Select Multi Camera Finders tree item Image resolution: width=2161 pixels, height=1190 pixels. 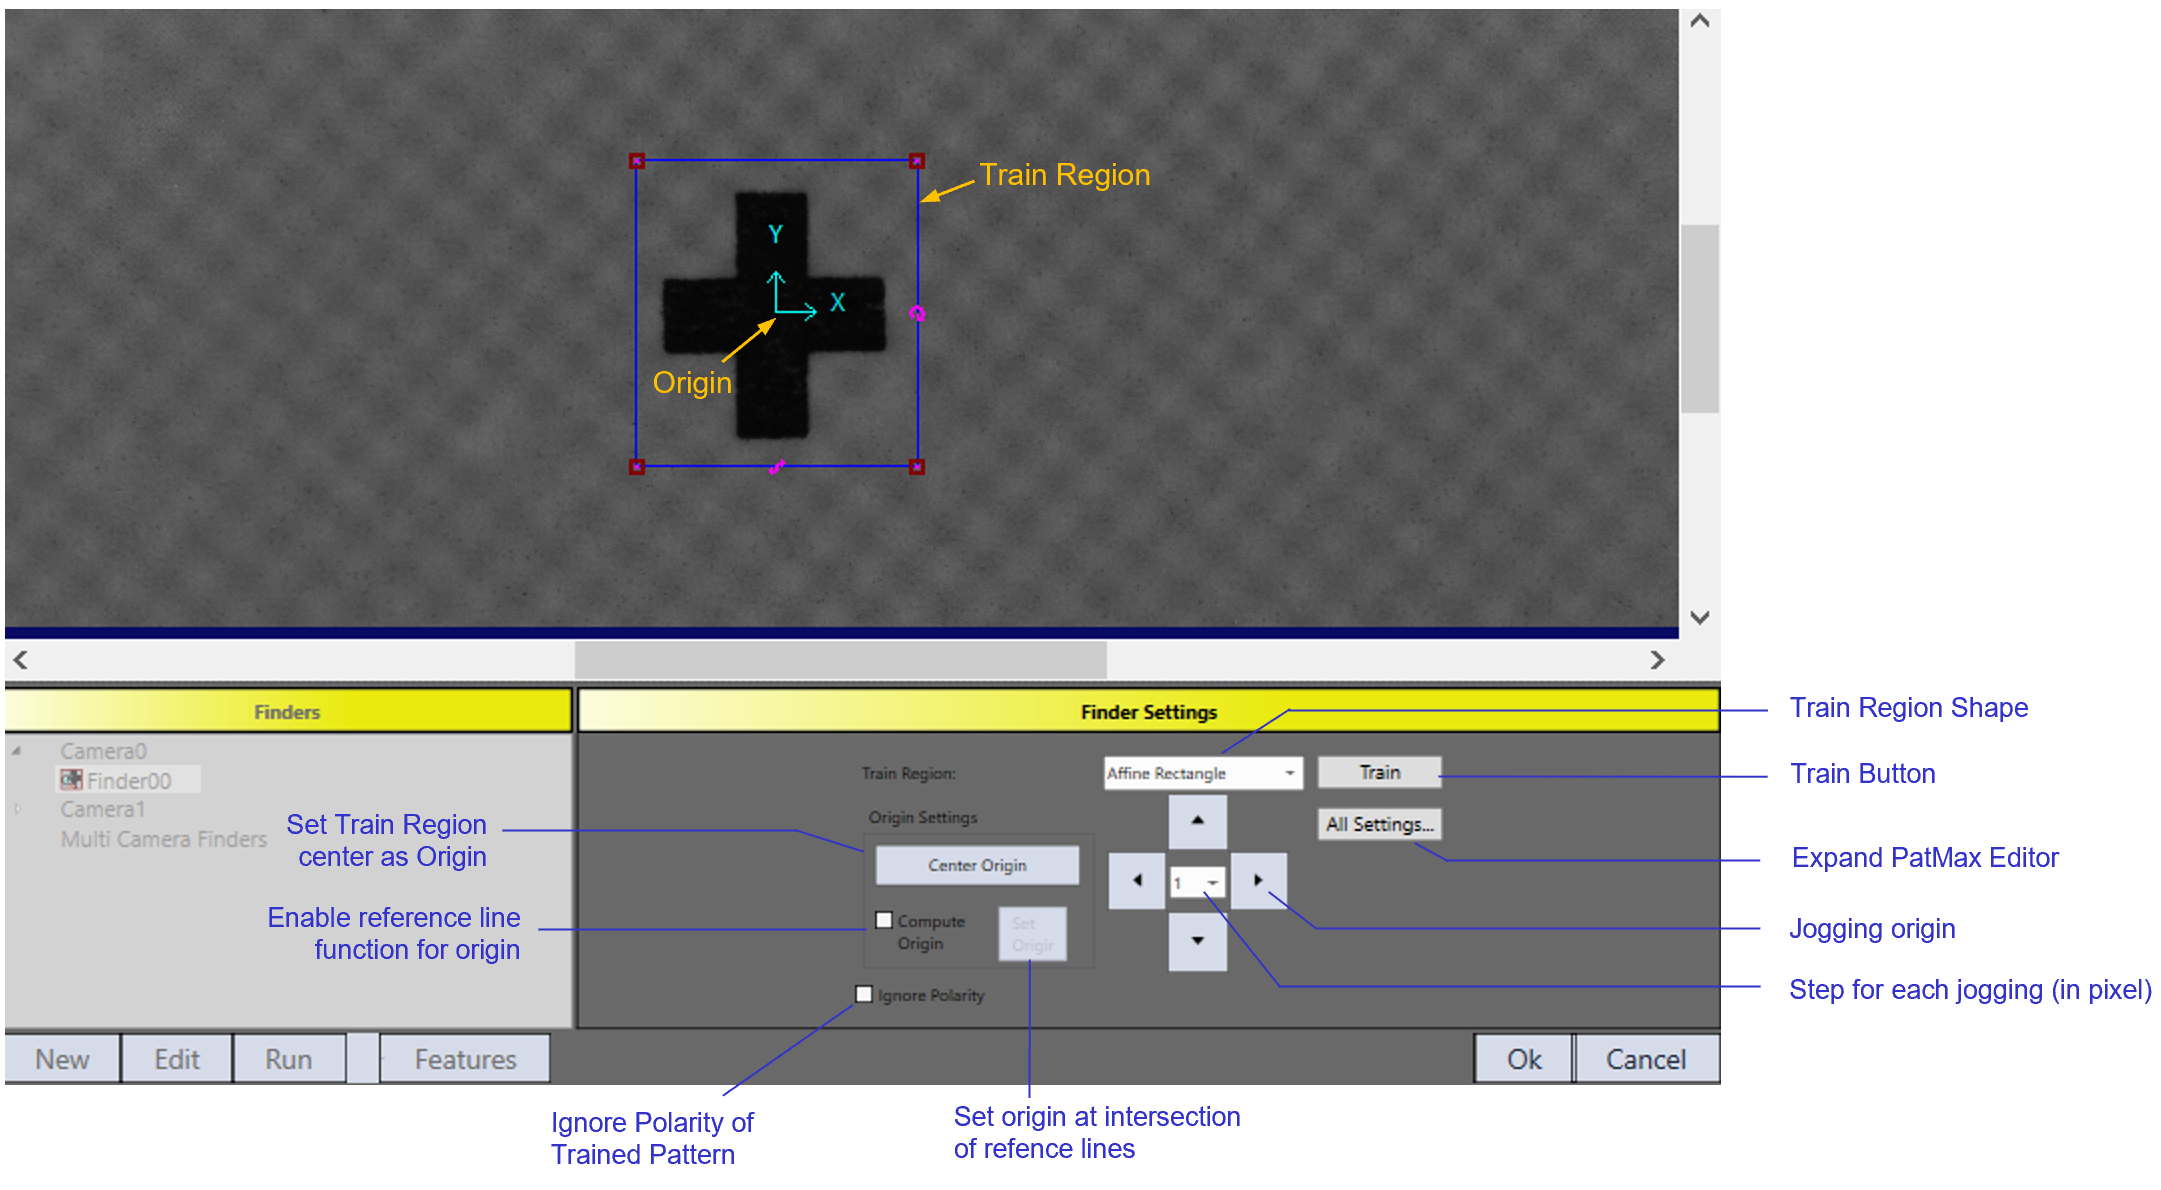click(164, 839)
